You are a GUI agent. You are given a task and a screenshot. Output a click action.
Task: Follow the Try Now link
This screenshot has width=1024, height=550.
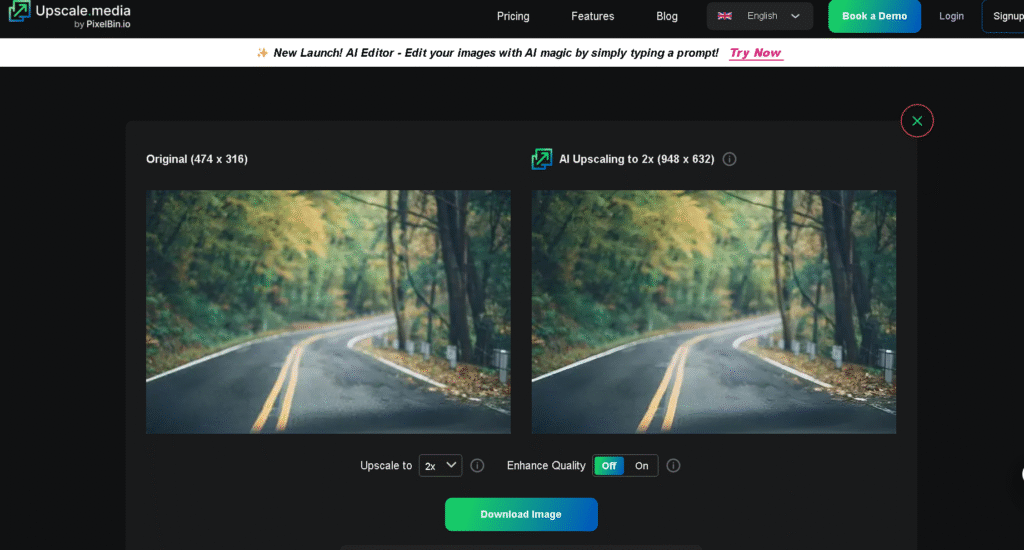coord(755,53)
